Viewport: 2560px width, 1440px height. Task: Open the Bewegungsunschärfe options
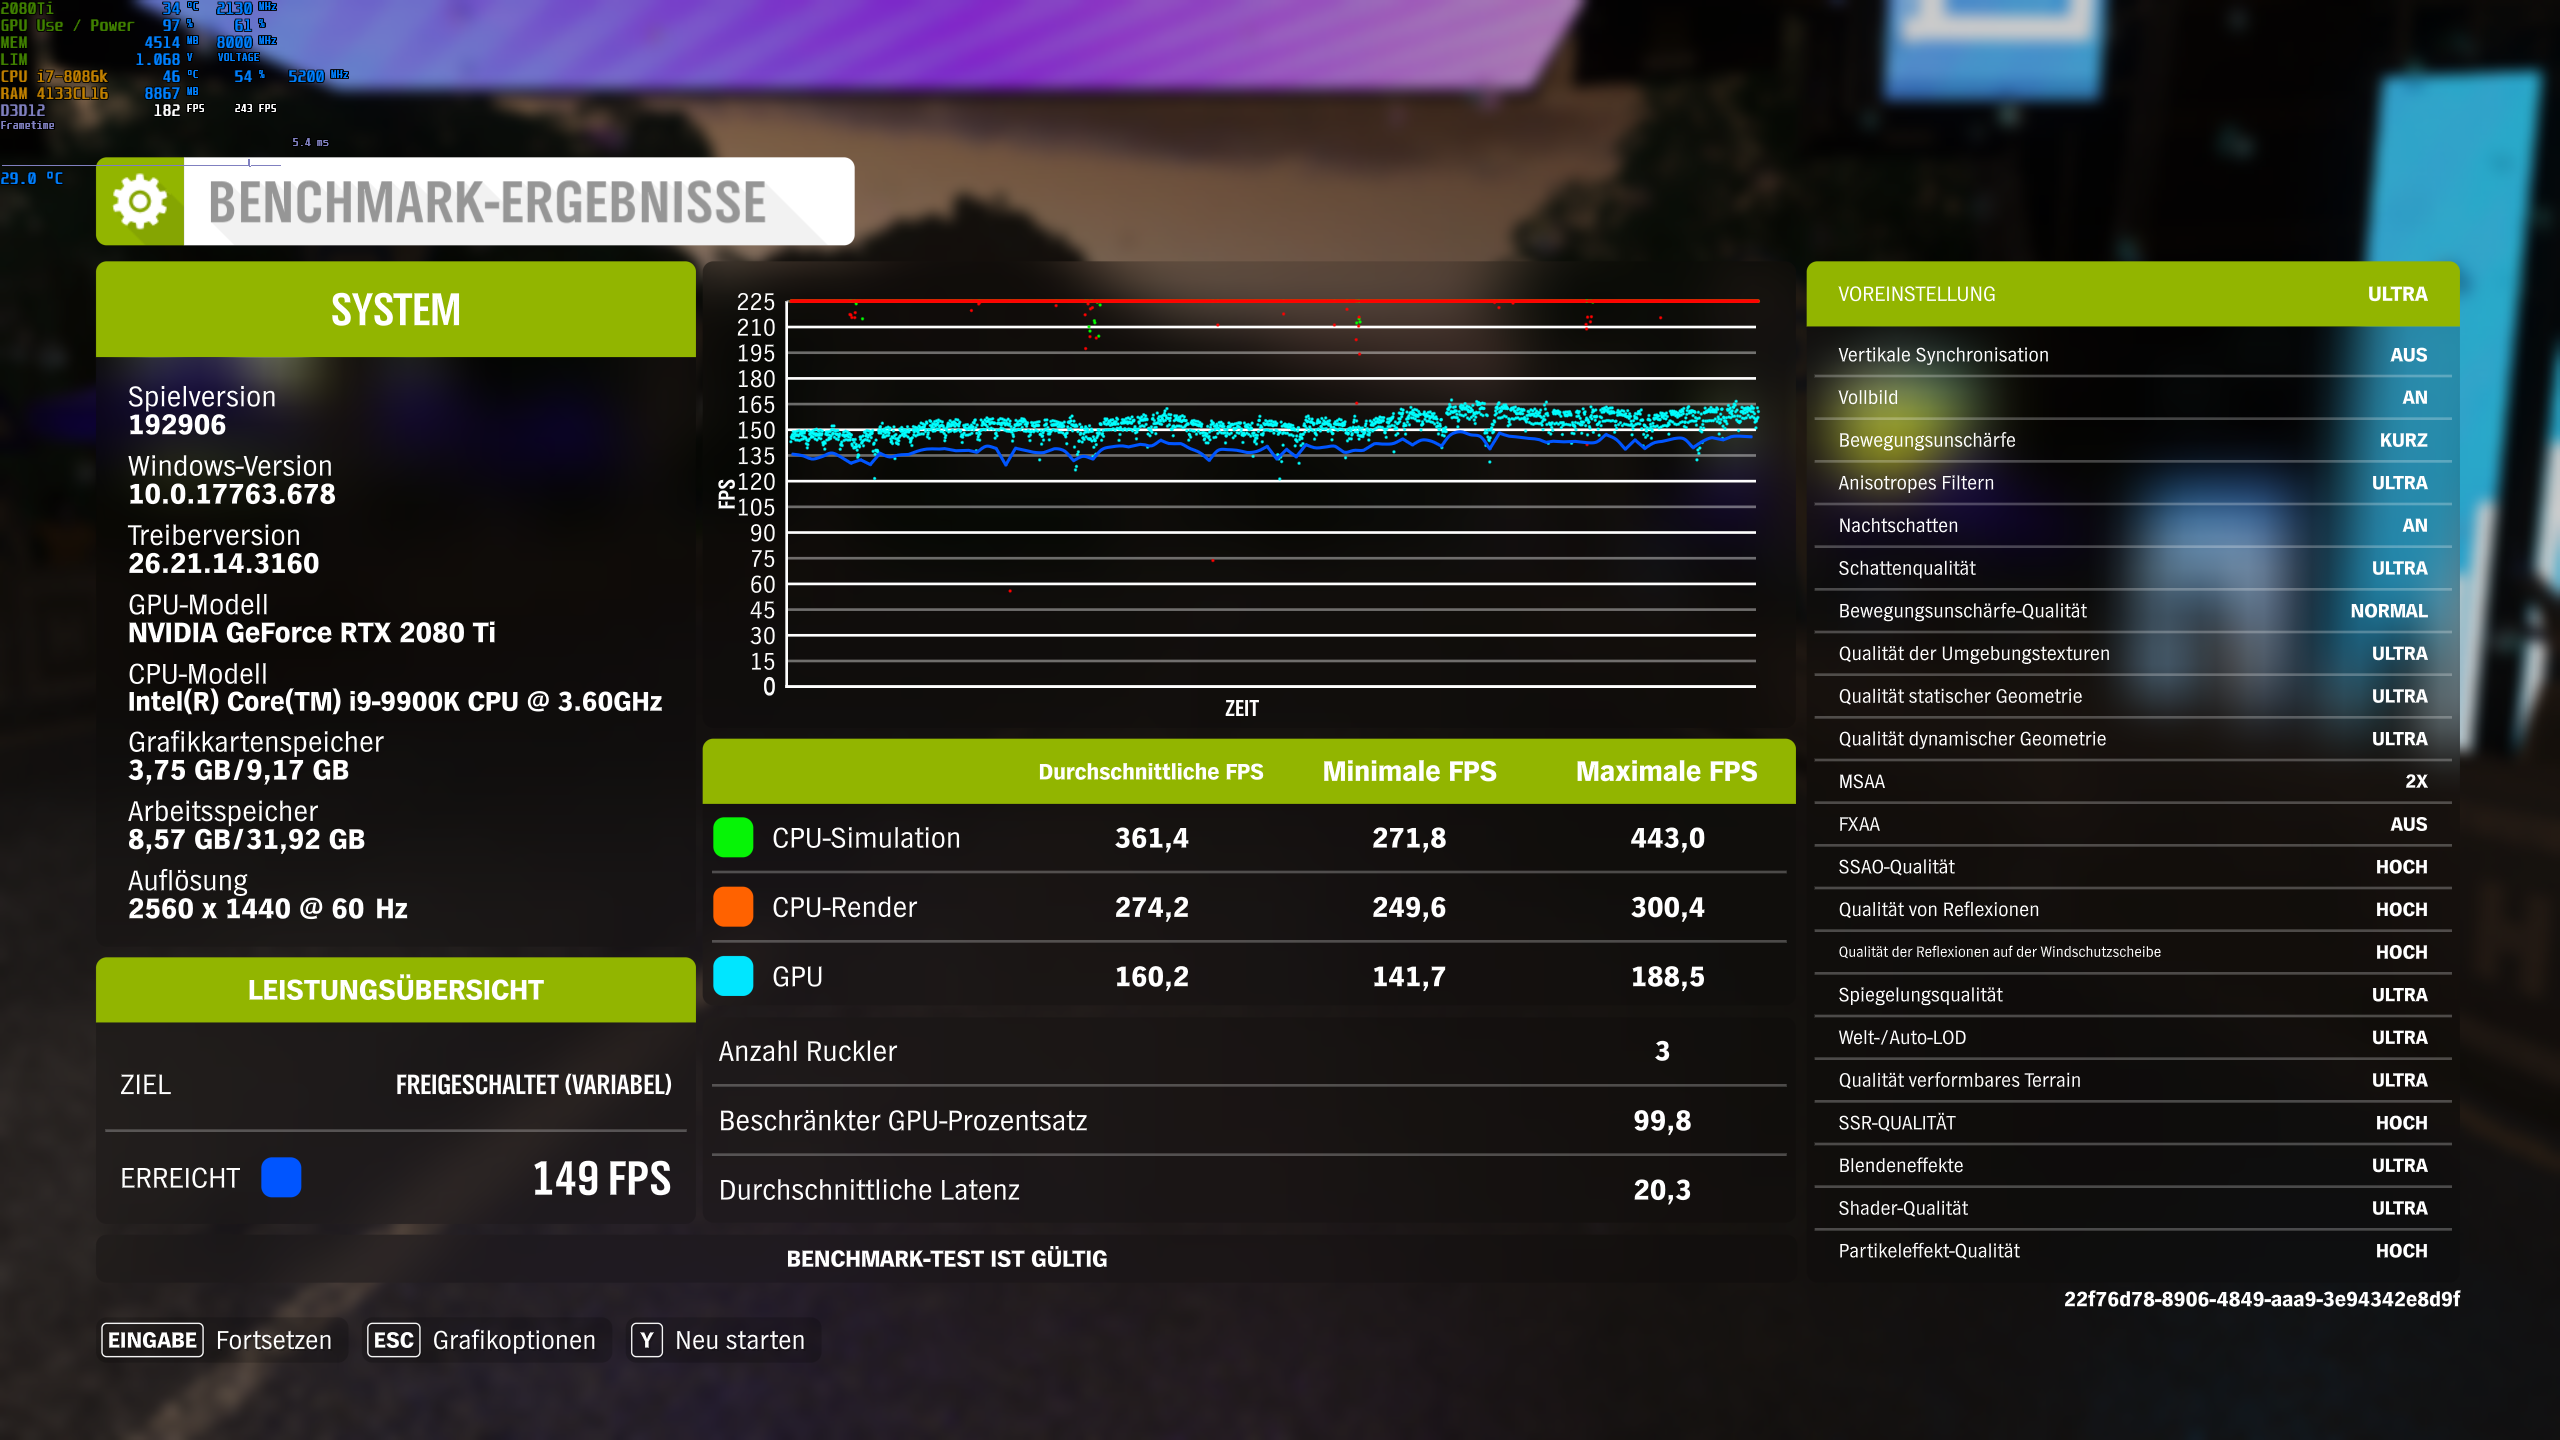coord(2132,440)
